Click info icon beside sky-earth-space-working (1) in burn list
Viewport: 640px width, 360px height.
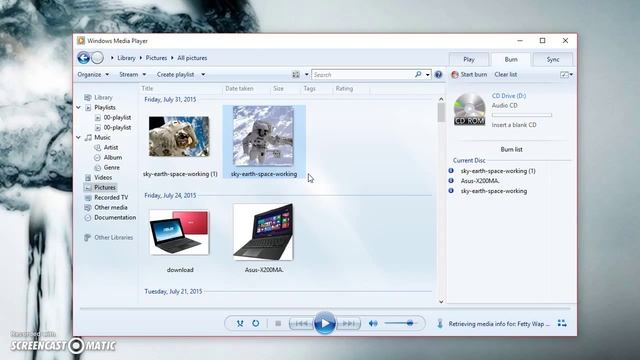coord(451,171)
